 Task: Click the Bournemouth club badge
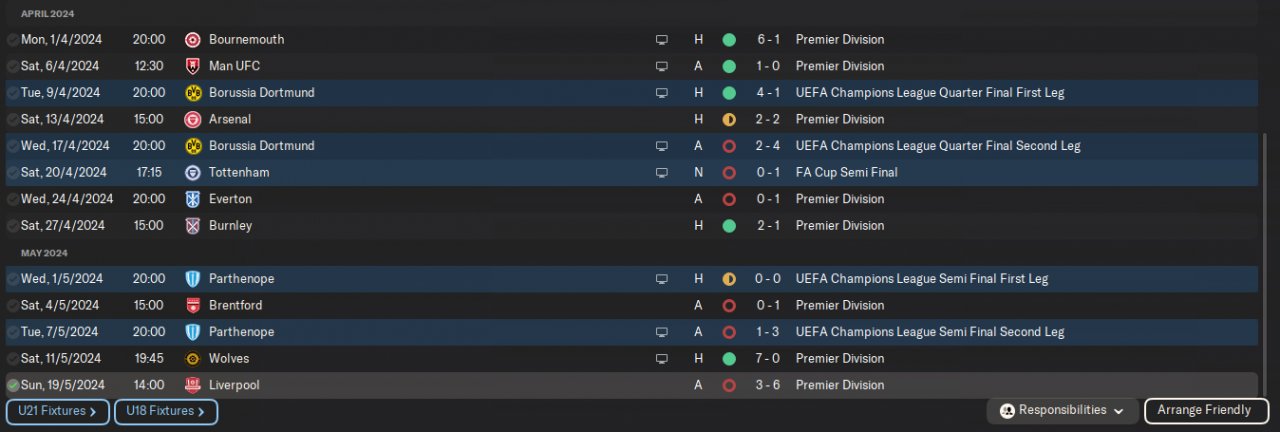[x=193, y=40]
